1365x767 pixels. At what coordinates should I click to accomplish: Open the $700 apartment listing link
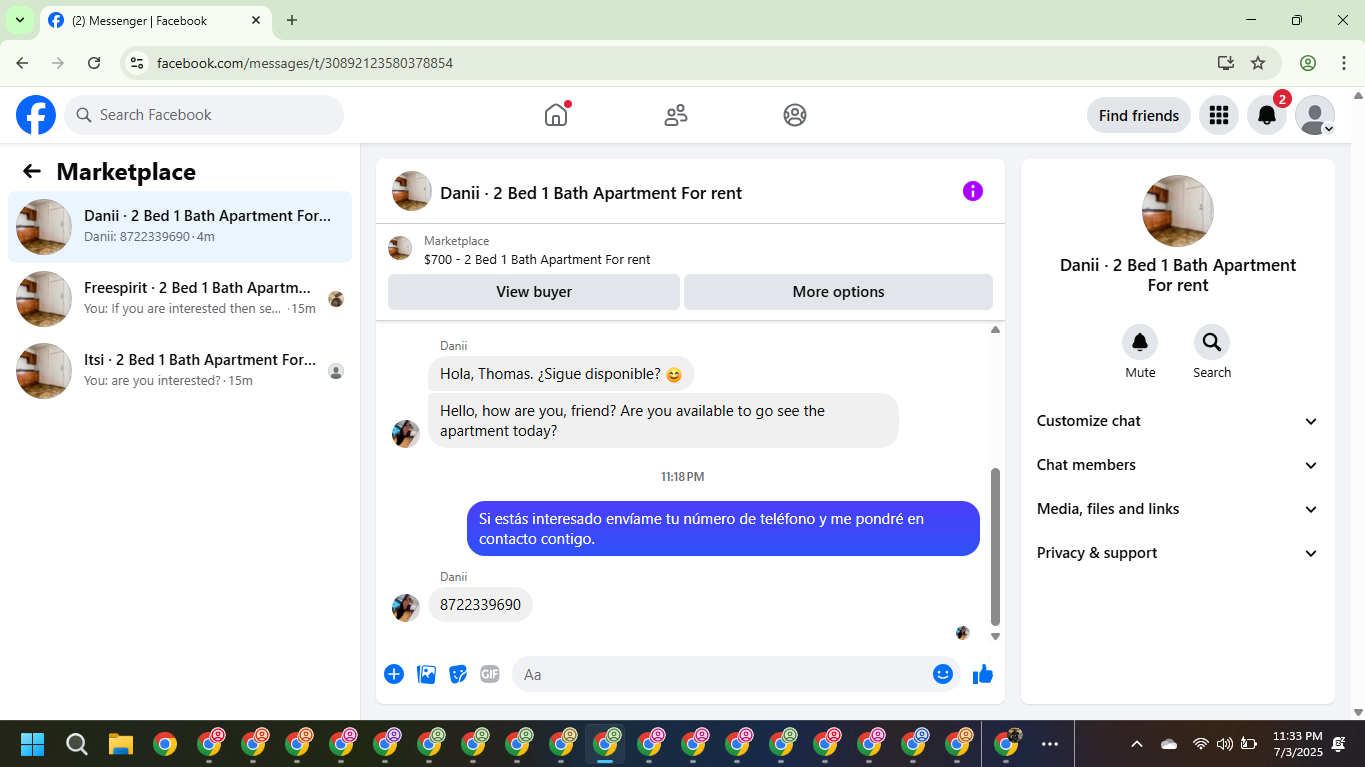click(x=537, y=259)
